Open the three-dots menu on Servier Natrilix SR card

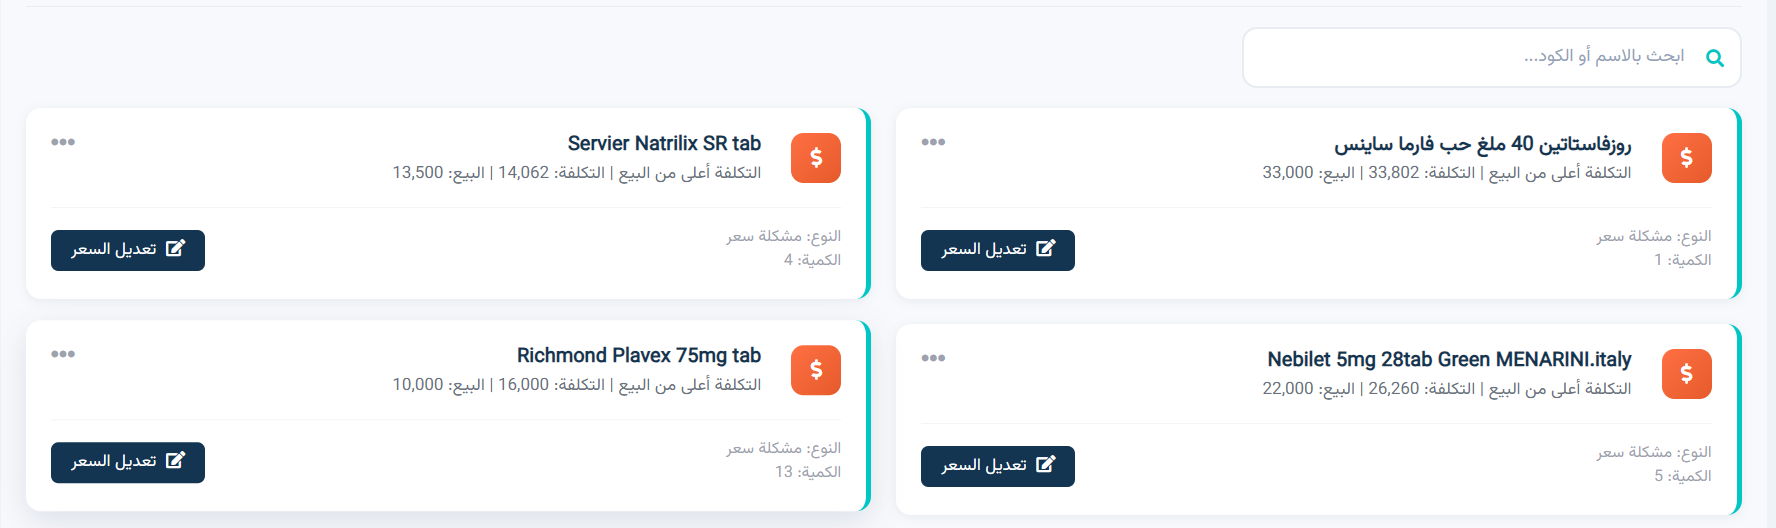click(x=63, y=142)
